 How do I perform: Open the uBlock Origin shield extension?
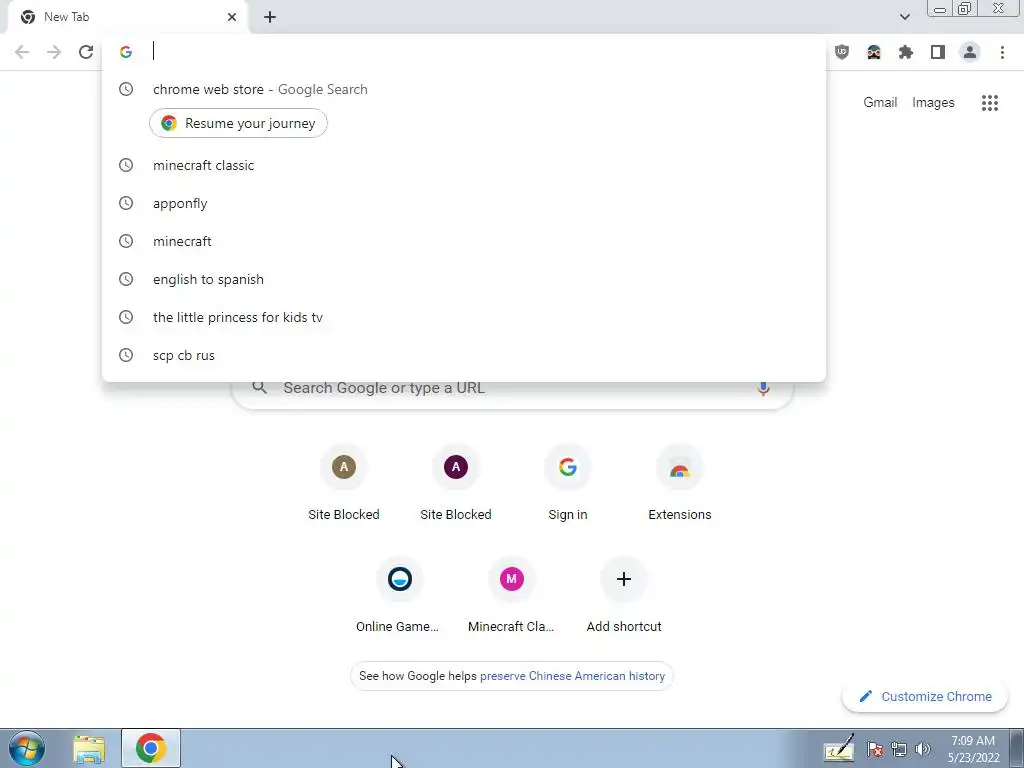coord(842,52)
